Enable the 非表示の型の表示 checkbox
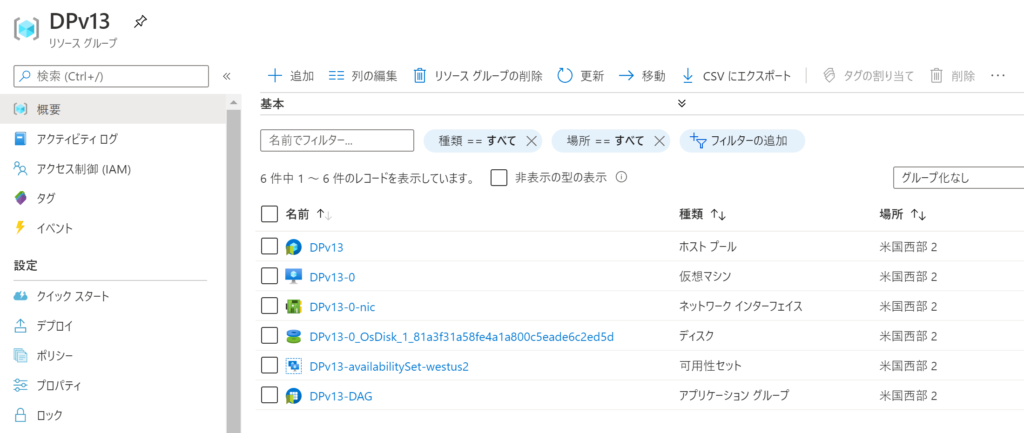The height and width of the screenshot is (433, 1024). pos(499,178)
